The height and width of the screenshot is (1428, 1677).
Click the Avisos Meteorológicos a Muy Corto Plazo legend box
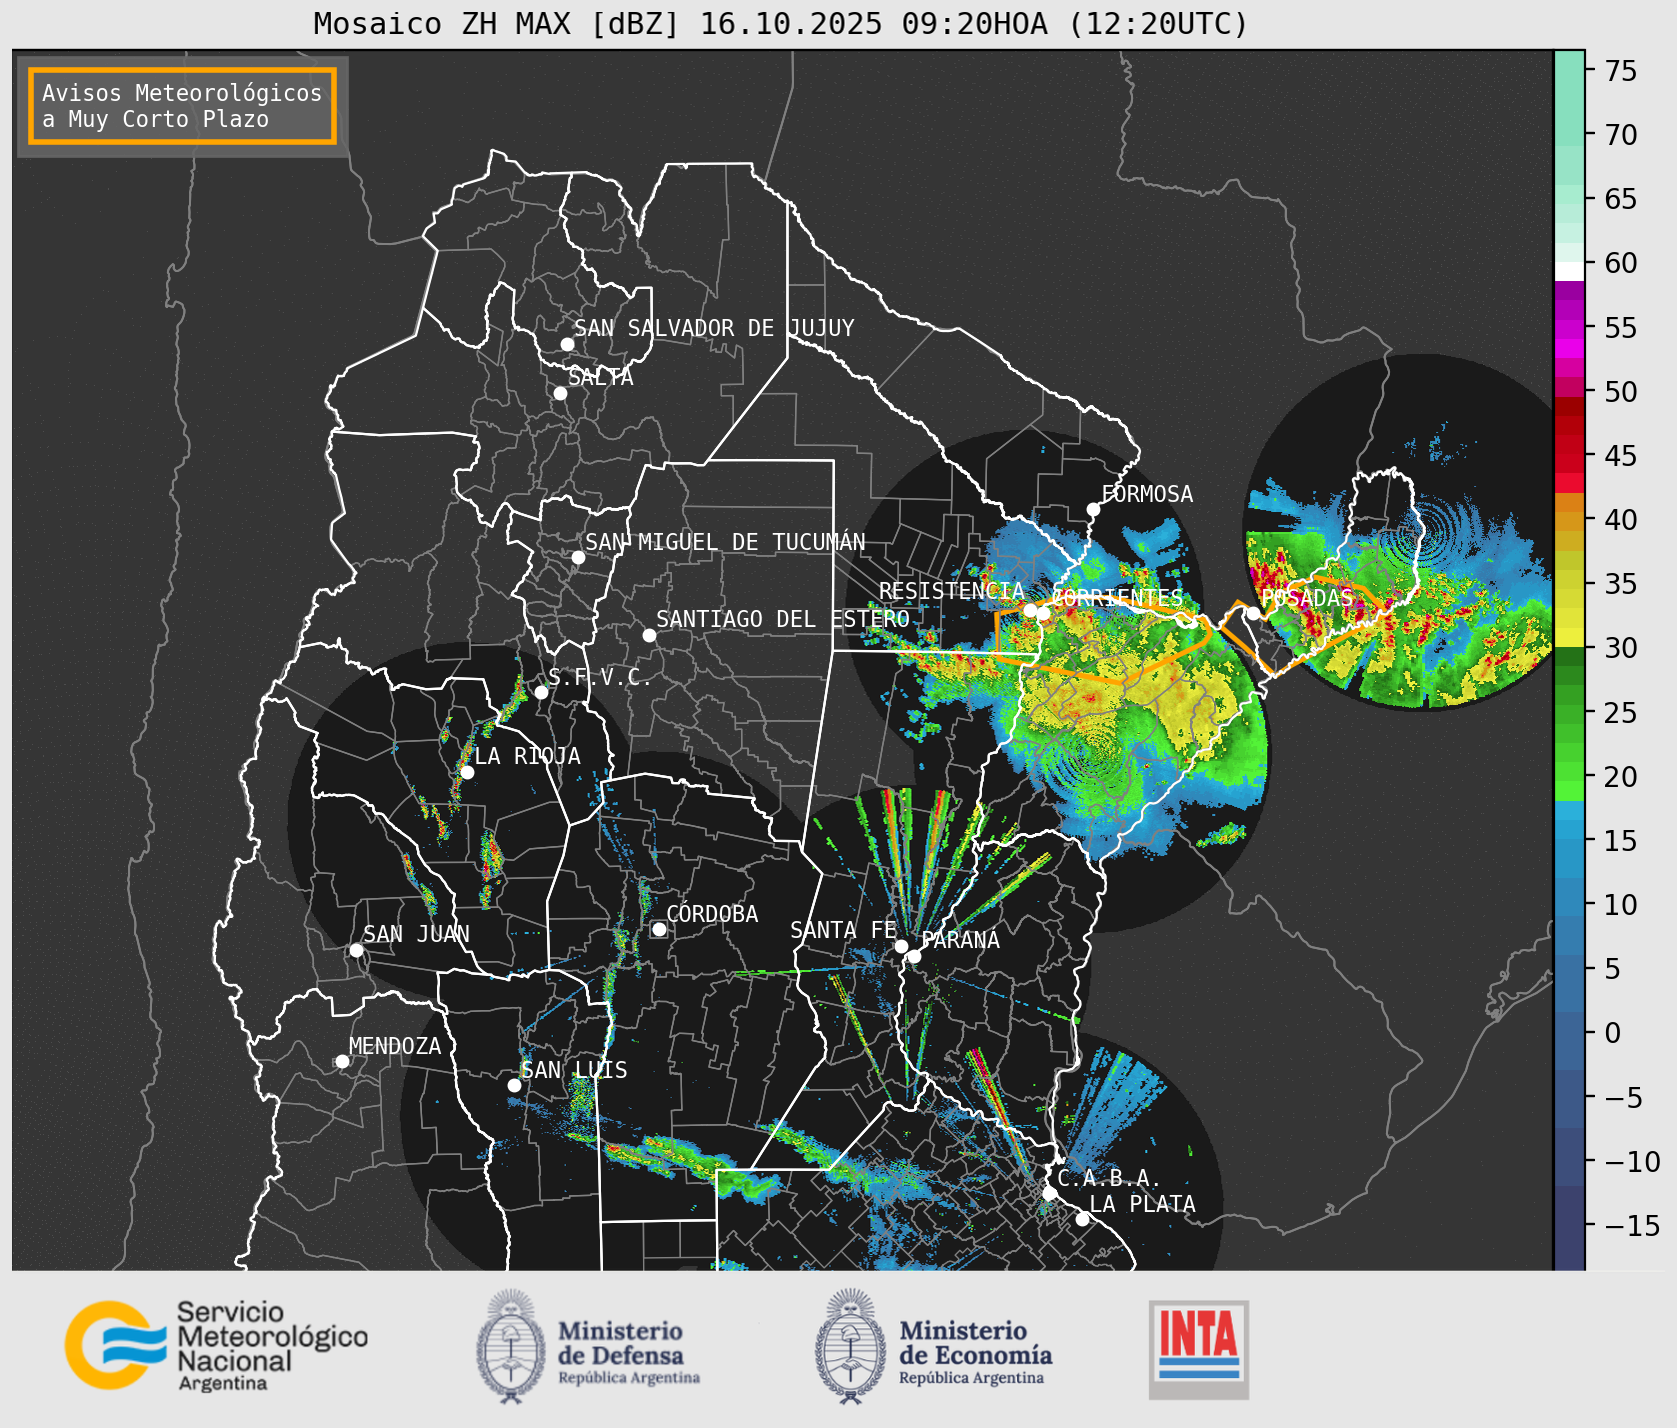coord(182,106)
